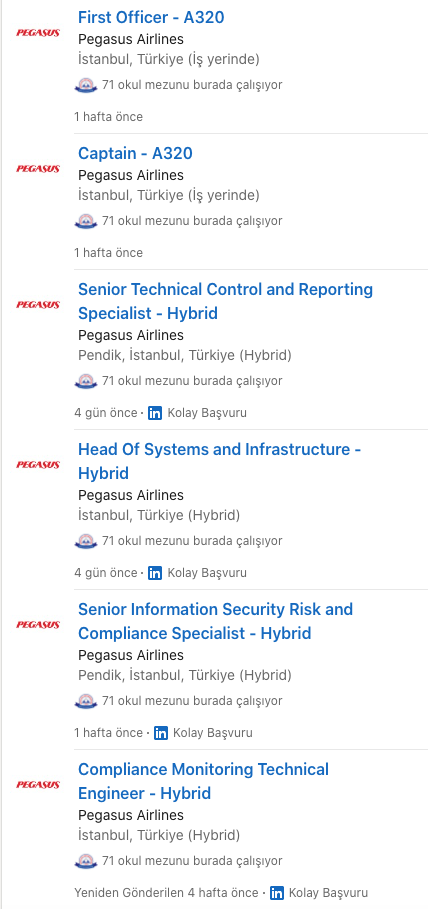The width and height of the screenshot is (428, 909).
Task: Click school alumni badge in Head Of Systems listing
Action: [x=86, y=541]
